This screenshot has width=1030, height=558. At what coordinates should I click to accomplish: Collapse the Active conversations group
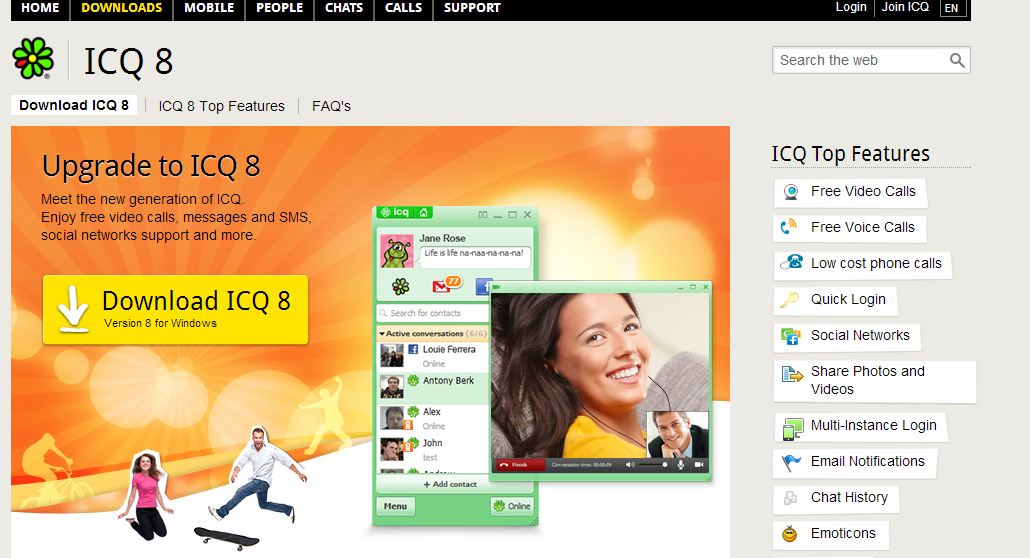pos(382,333)
